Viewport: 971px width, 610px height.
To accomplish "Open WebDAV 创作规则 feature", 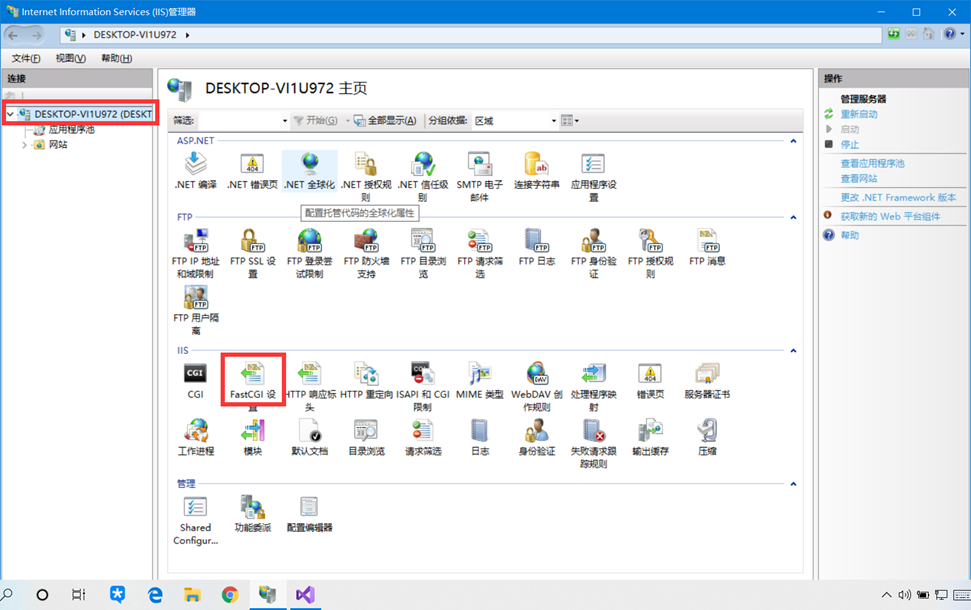I will pos(536,386).
